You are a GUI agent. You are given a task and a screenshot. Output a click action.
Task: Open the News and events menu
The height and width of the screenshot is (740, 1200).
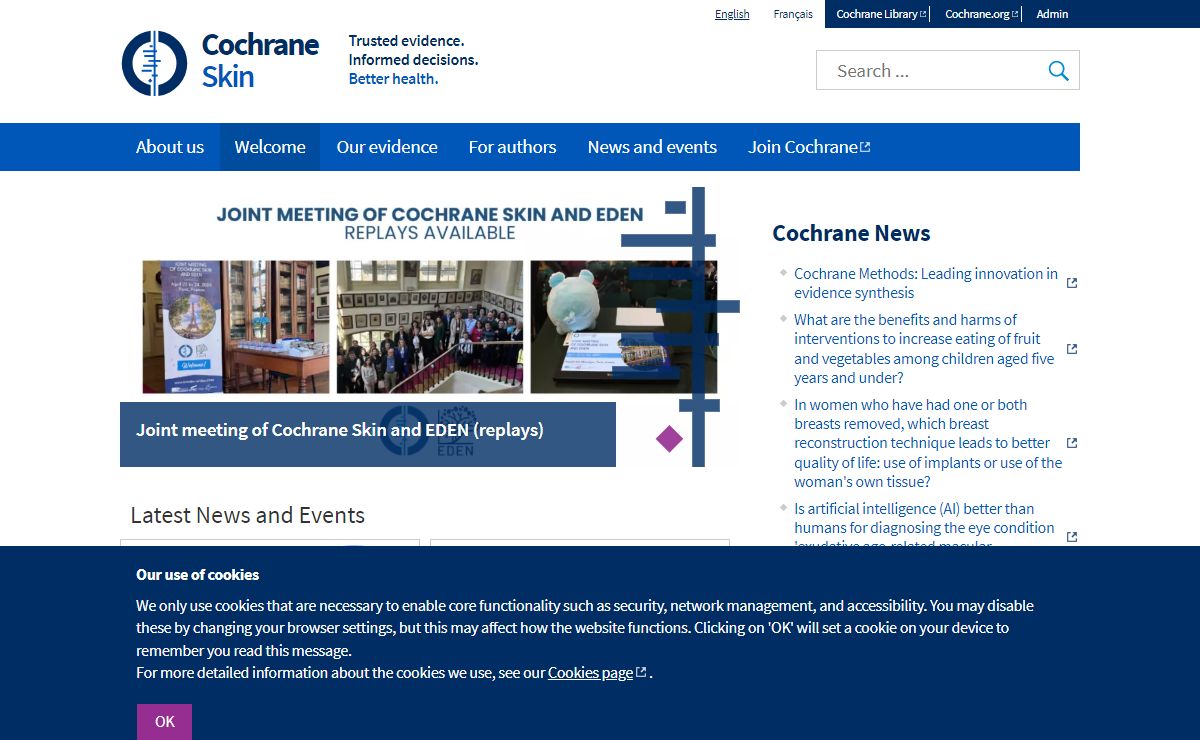pos(652,147)
